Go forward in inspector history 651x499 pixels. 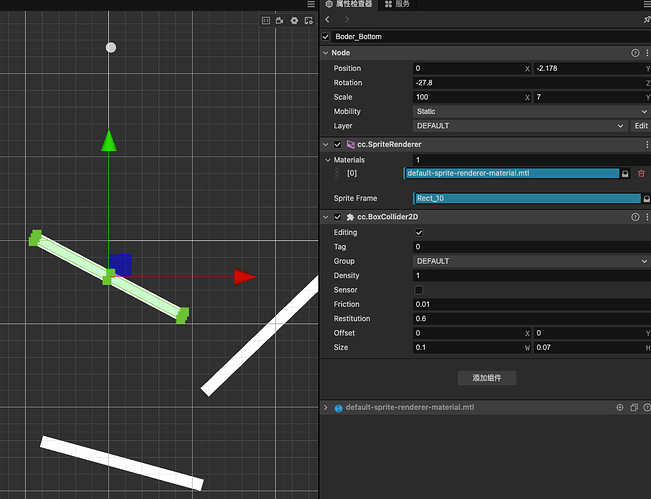coord(347,19)
